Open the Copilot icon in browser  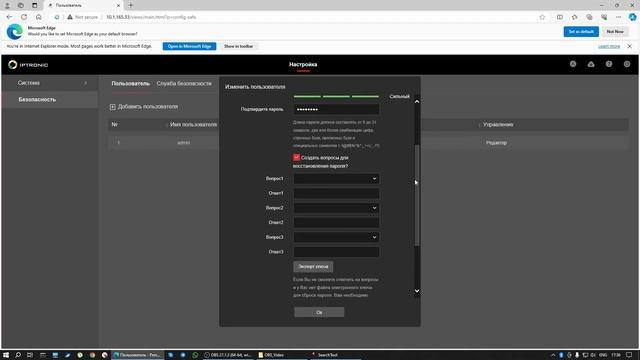tap(633, 17)
